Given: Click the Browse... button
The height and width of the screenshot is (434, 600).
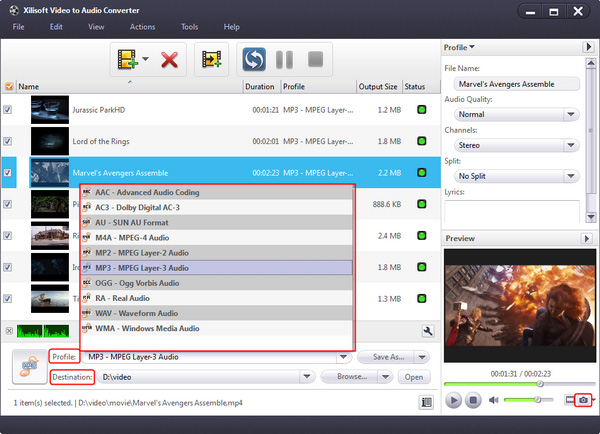Looking at the screenshot, I should [349, 377].
